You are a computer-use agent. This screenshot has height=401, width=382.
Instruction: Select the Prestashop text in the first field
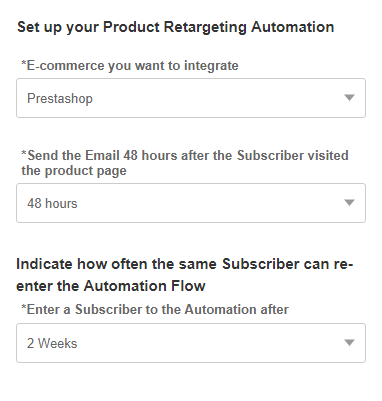pos(60,98)
